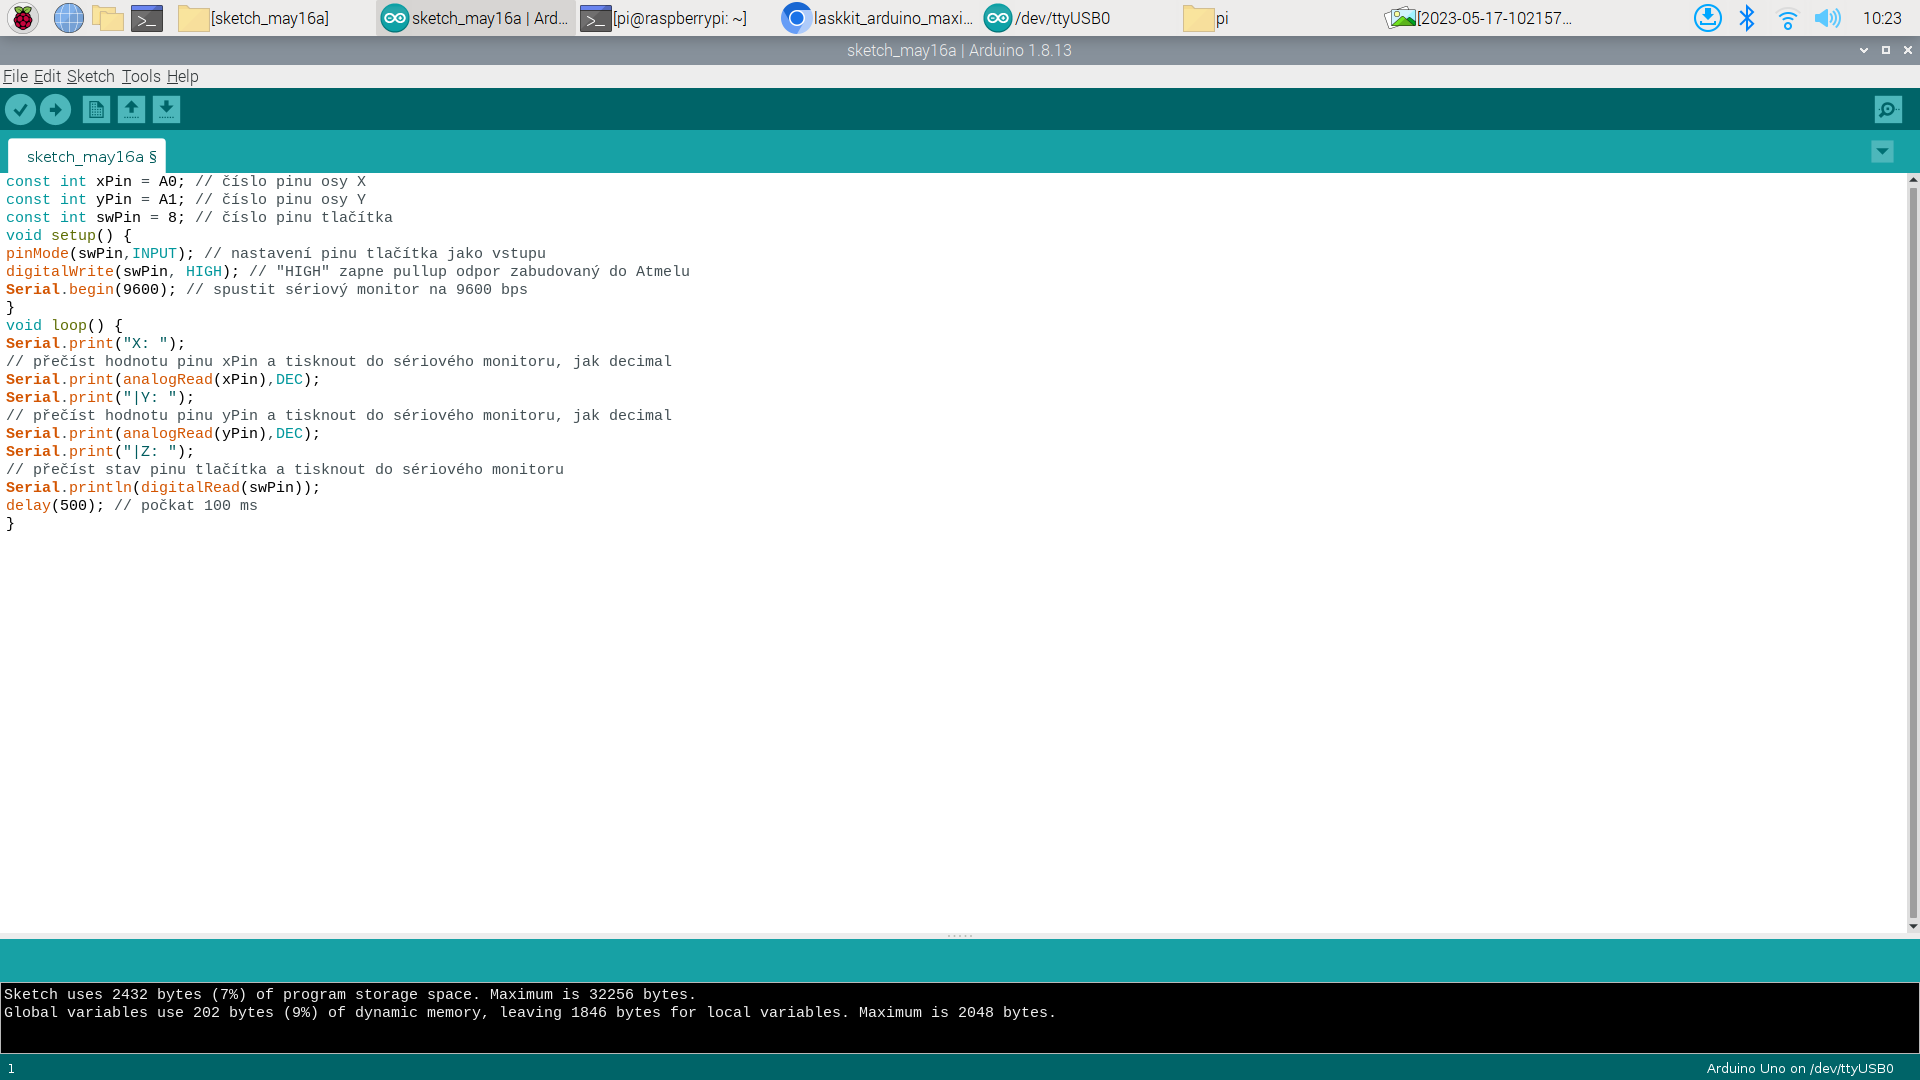Open the volume speaker tray icon

[1827, 18]
